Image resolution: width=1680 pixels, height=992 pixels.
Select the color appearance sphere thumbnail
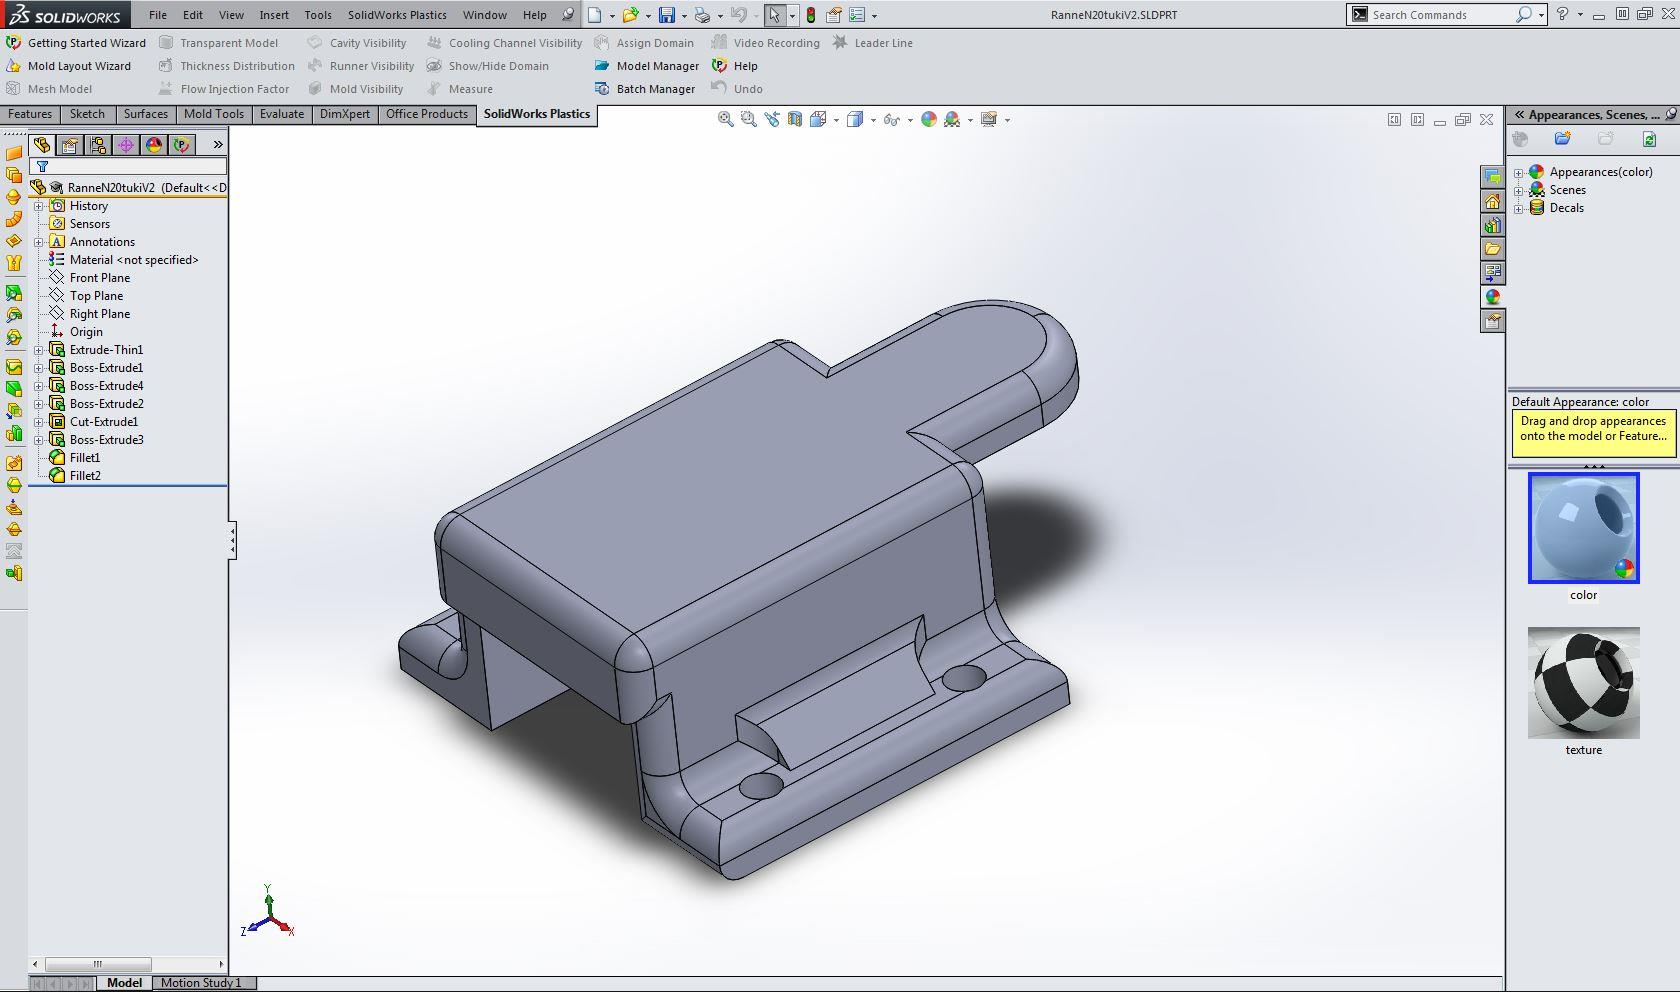pyautogui.click(x=1583, y=528)
